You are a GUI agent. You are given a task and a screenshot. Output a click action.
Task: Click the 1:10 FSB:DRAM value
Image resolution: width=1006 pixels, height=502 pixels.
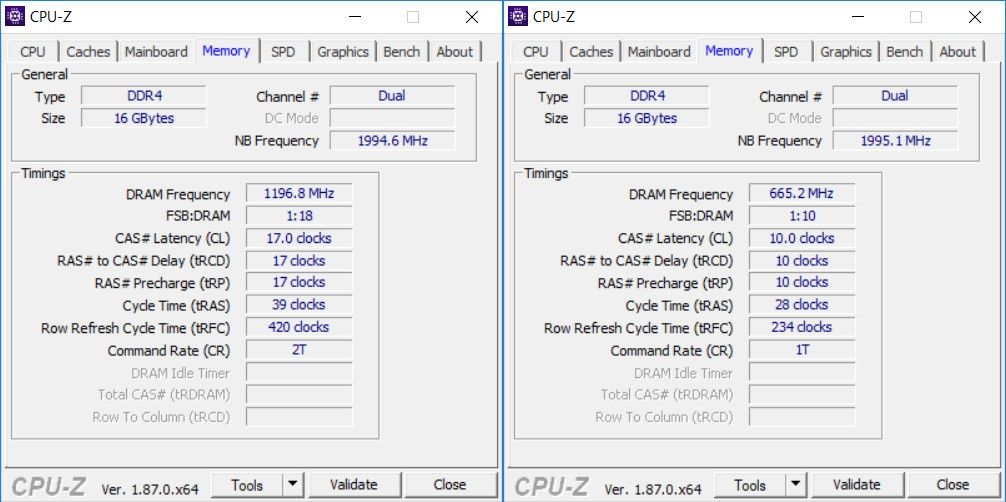(802, 216)
